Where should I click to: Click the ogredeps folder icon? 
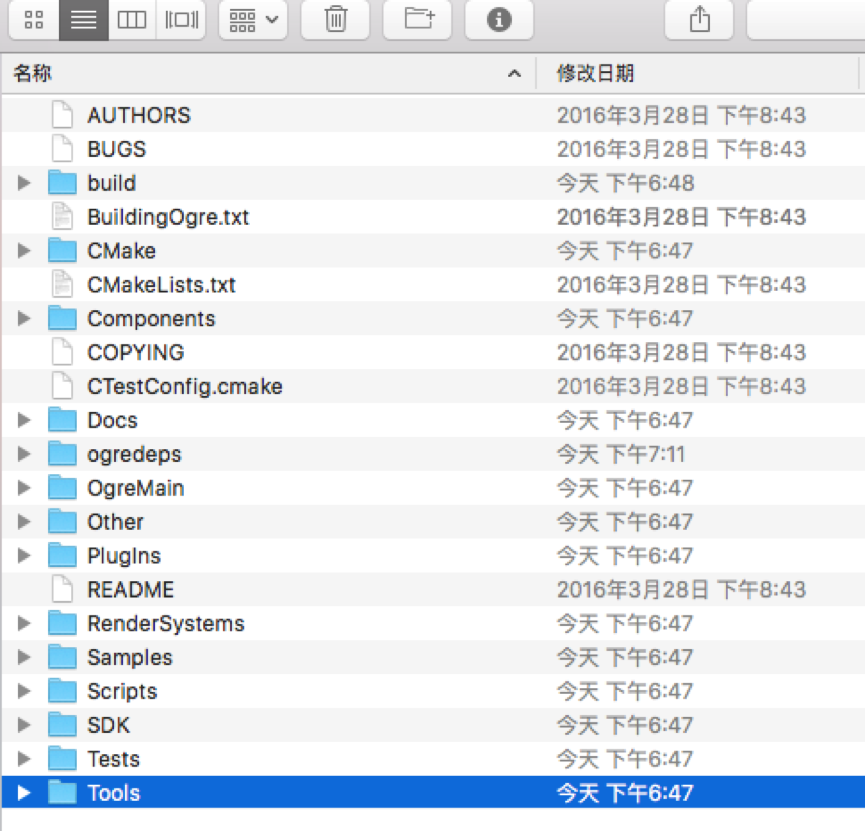(x=62, y=454)
